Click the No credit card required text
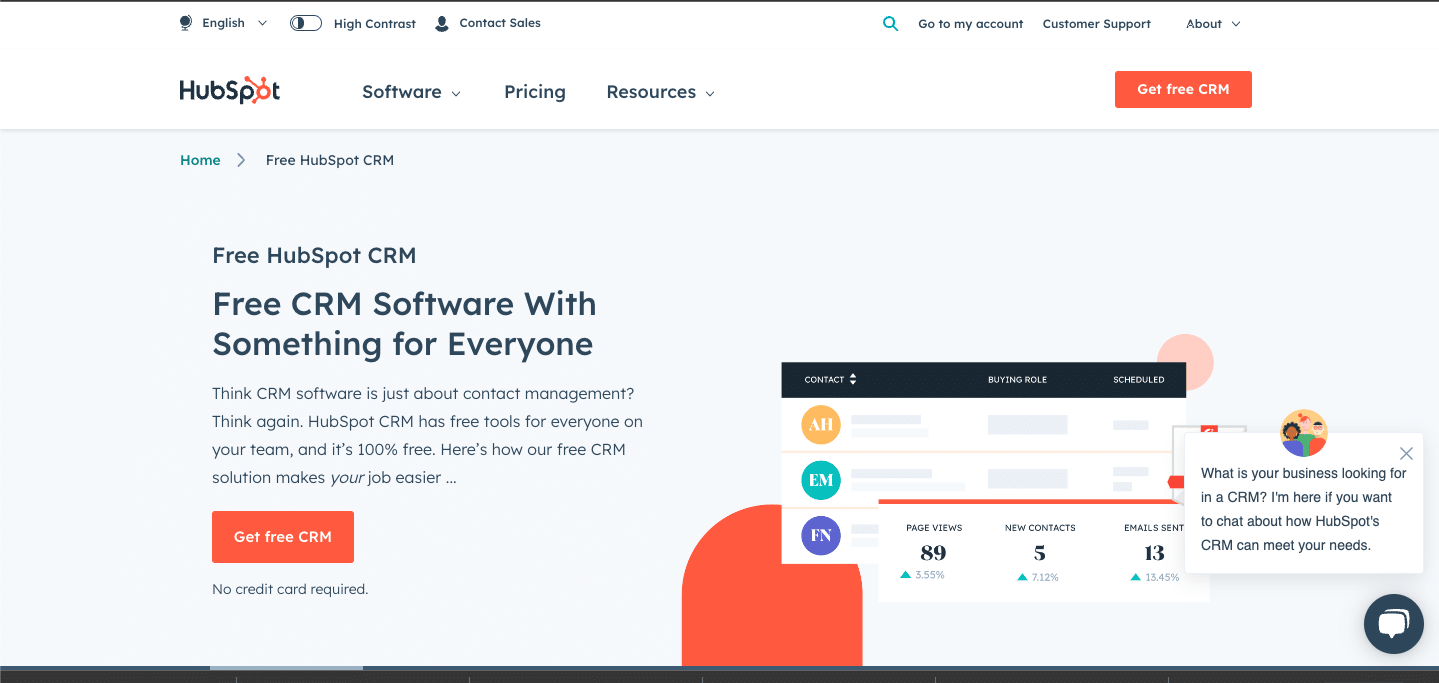1439x683 pixels. pos(290,589)
